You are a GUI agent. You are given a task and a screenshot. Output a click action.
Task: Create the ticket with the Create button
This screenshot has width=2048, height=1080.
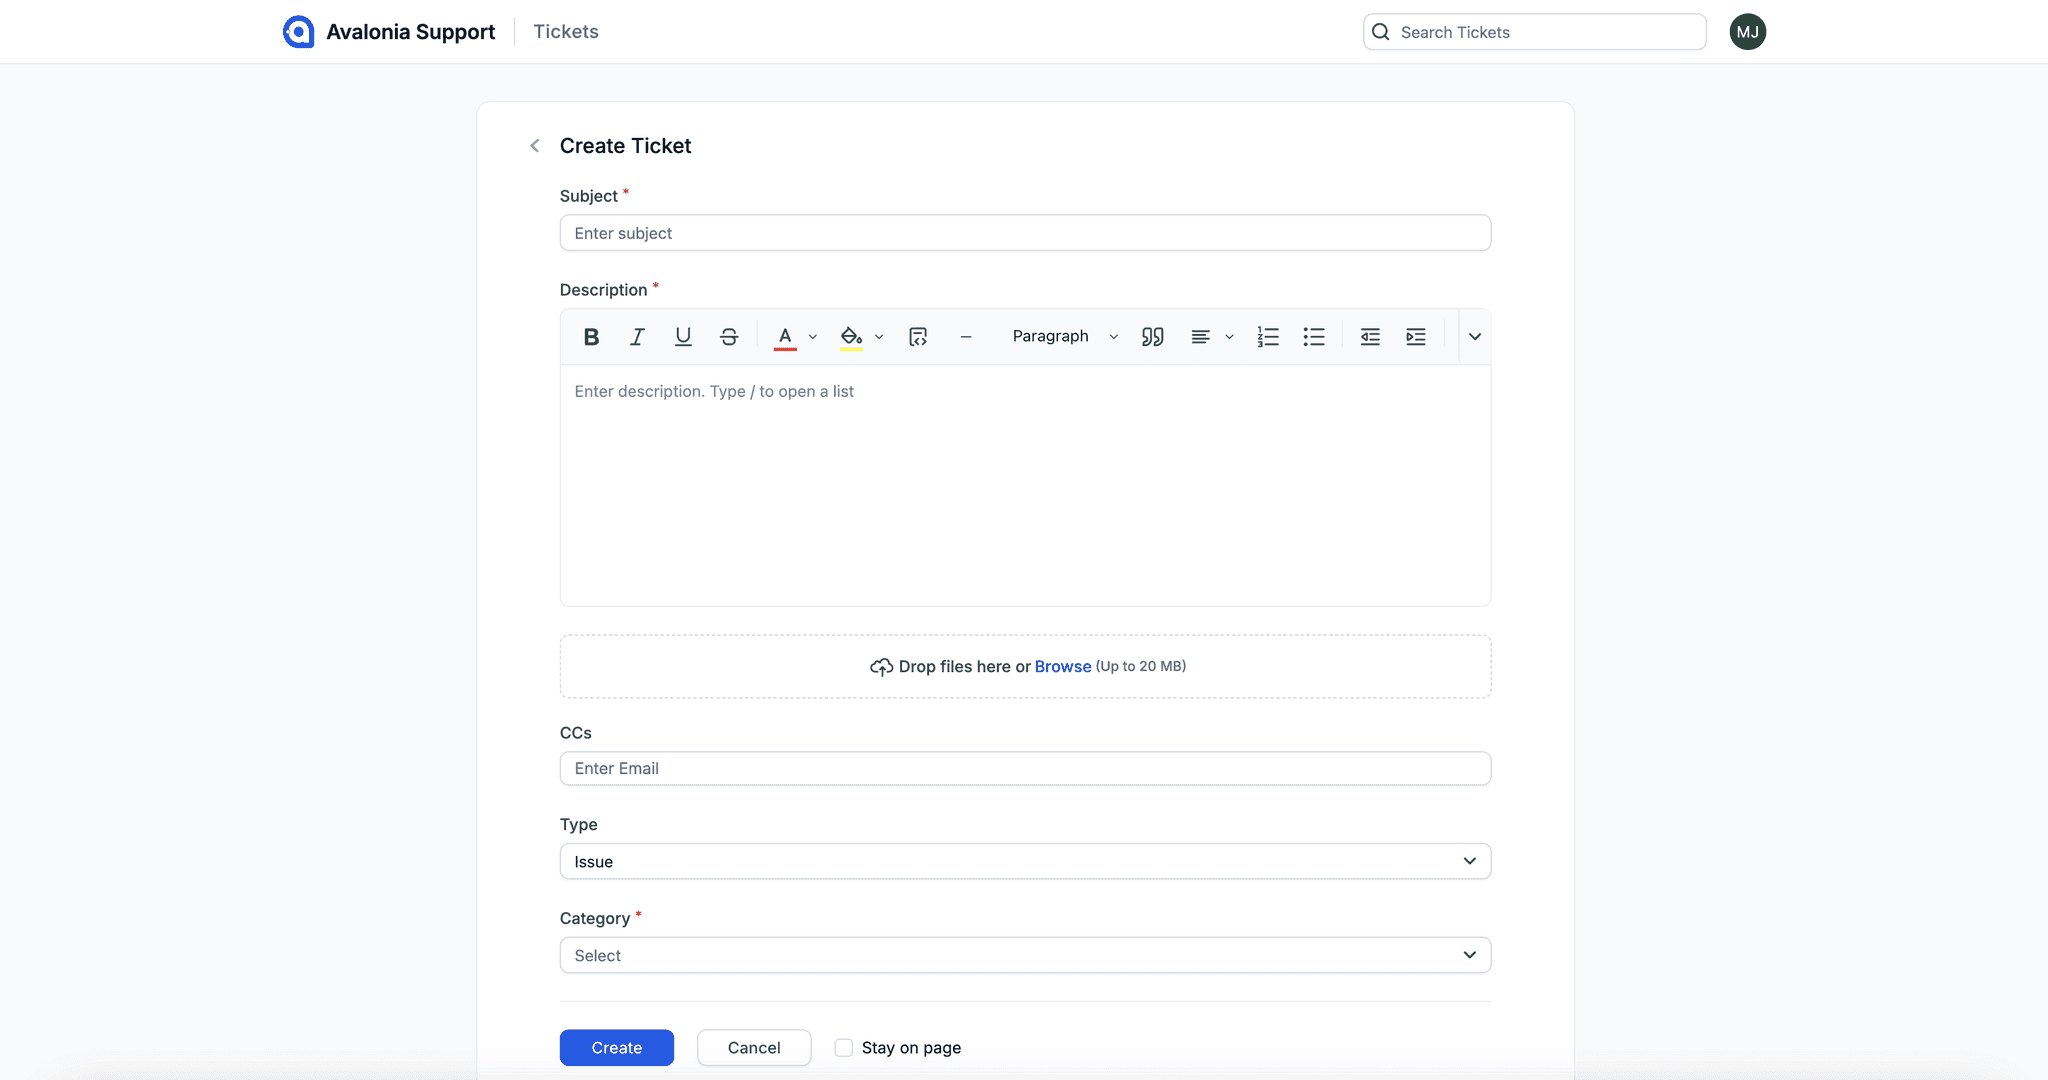pyautogui.click(x=616, y=1047)
